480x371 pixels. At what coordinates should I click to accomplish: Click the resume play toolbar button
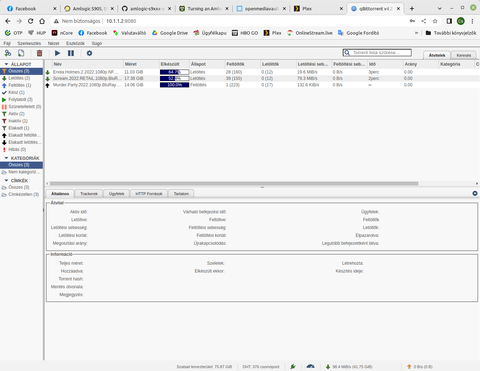tap(57, 53)
